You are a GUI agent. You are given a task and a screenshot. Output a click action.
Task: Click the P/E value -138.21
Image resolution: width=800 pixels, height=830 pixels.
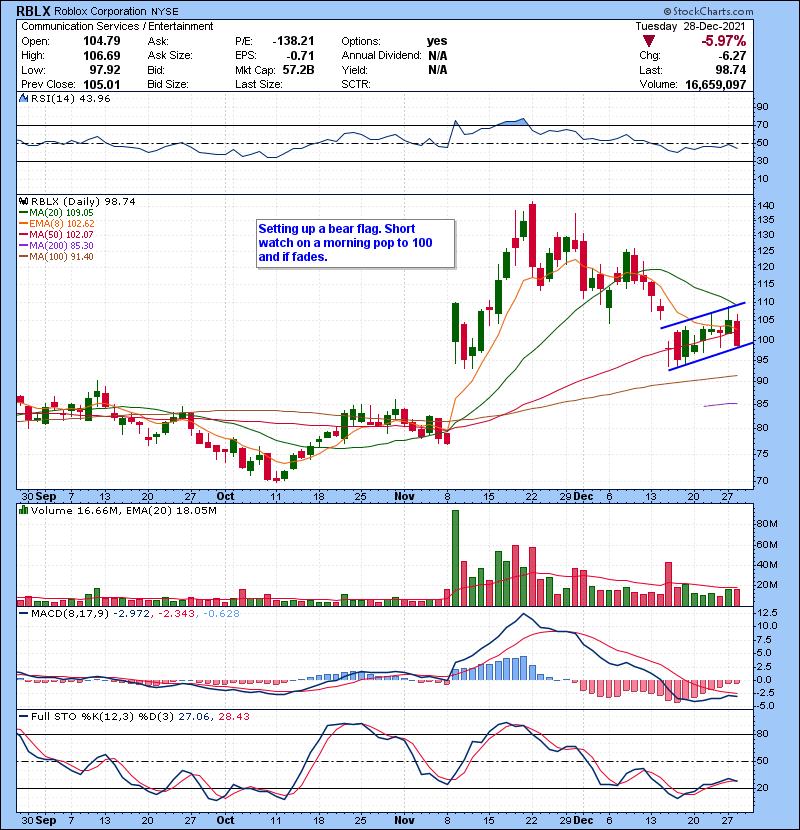click(293, 41)
